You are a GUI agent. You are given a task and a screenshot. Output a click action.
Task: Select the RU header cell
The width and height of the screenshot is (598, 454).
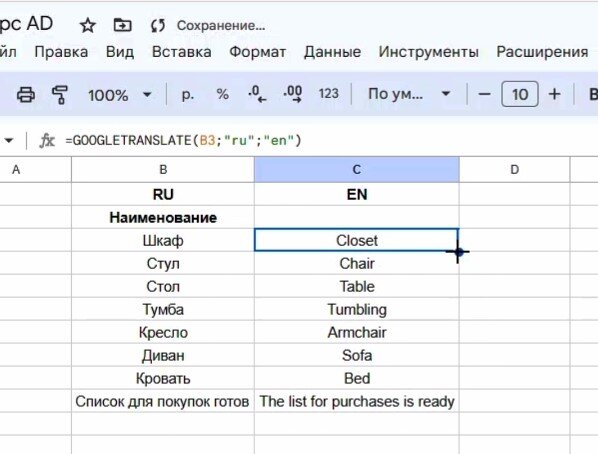163,195
